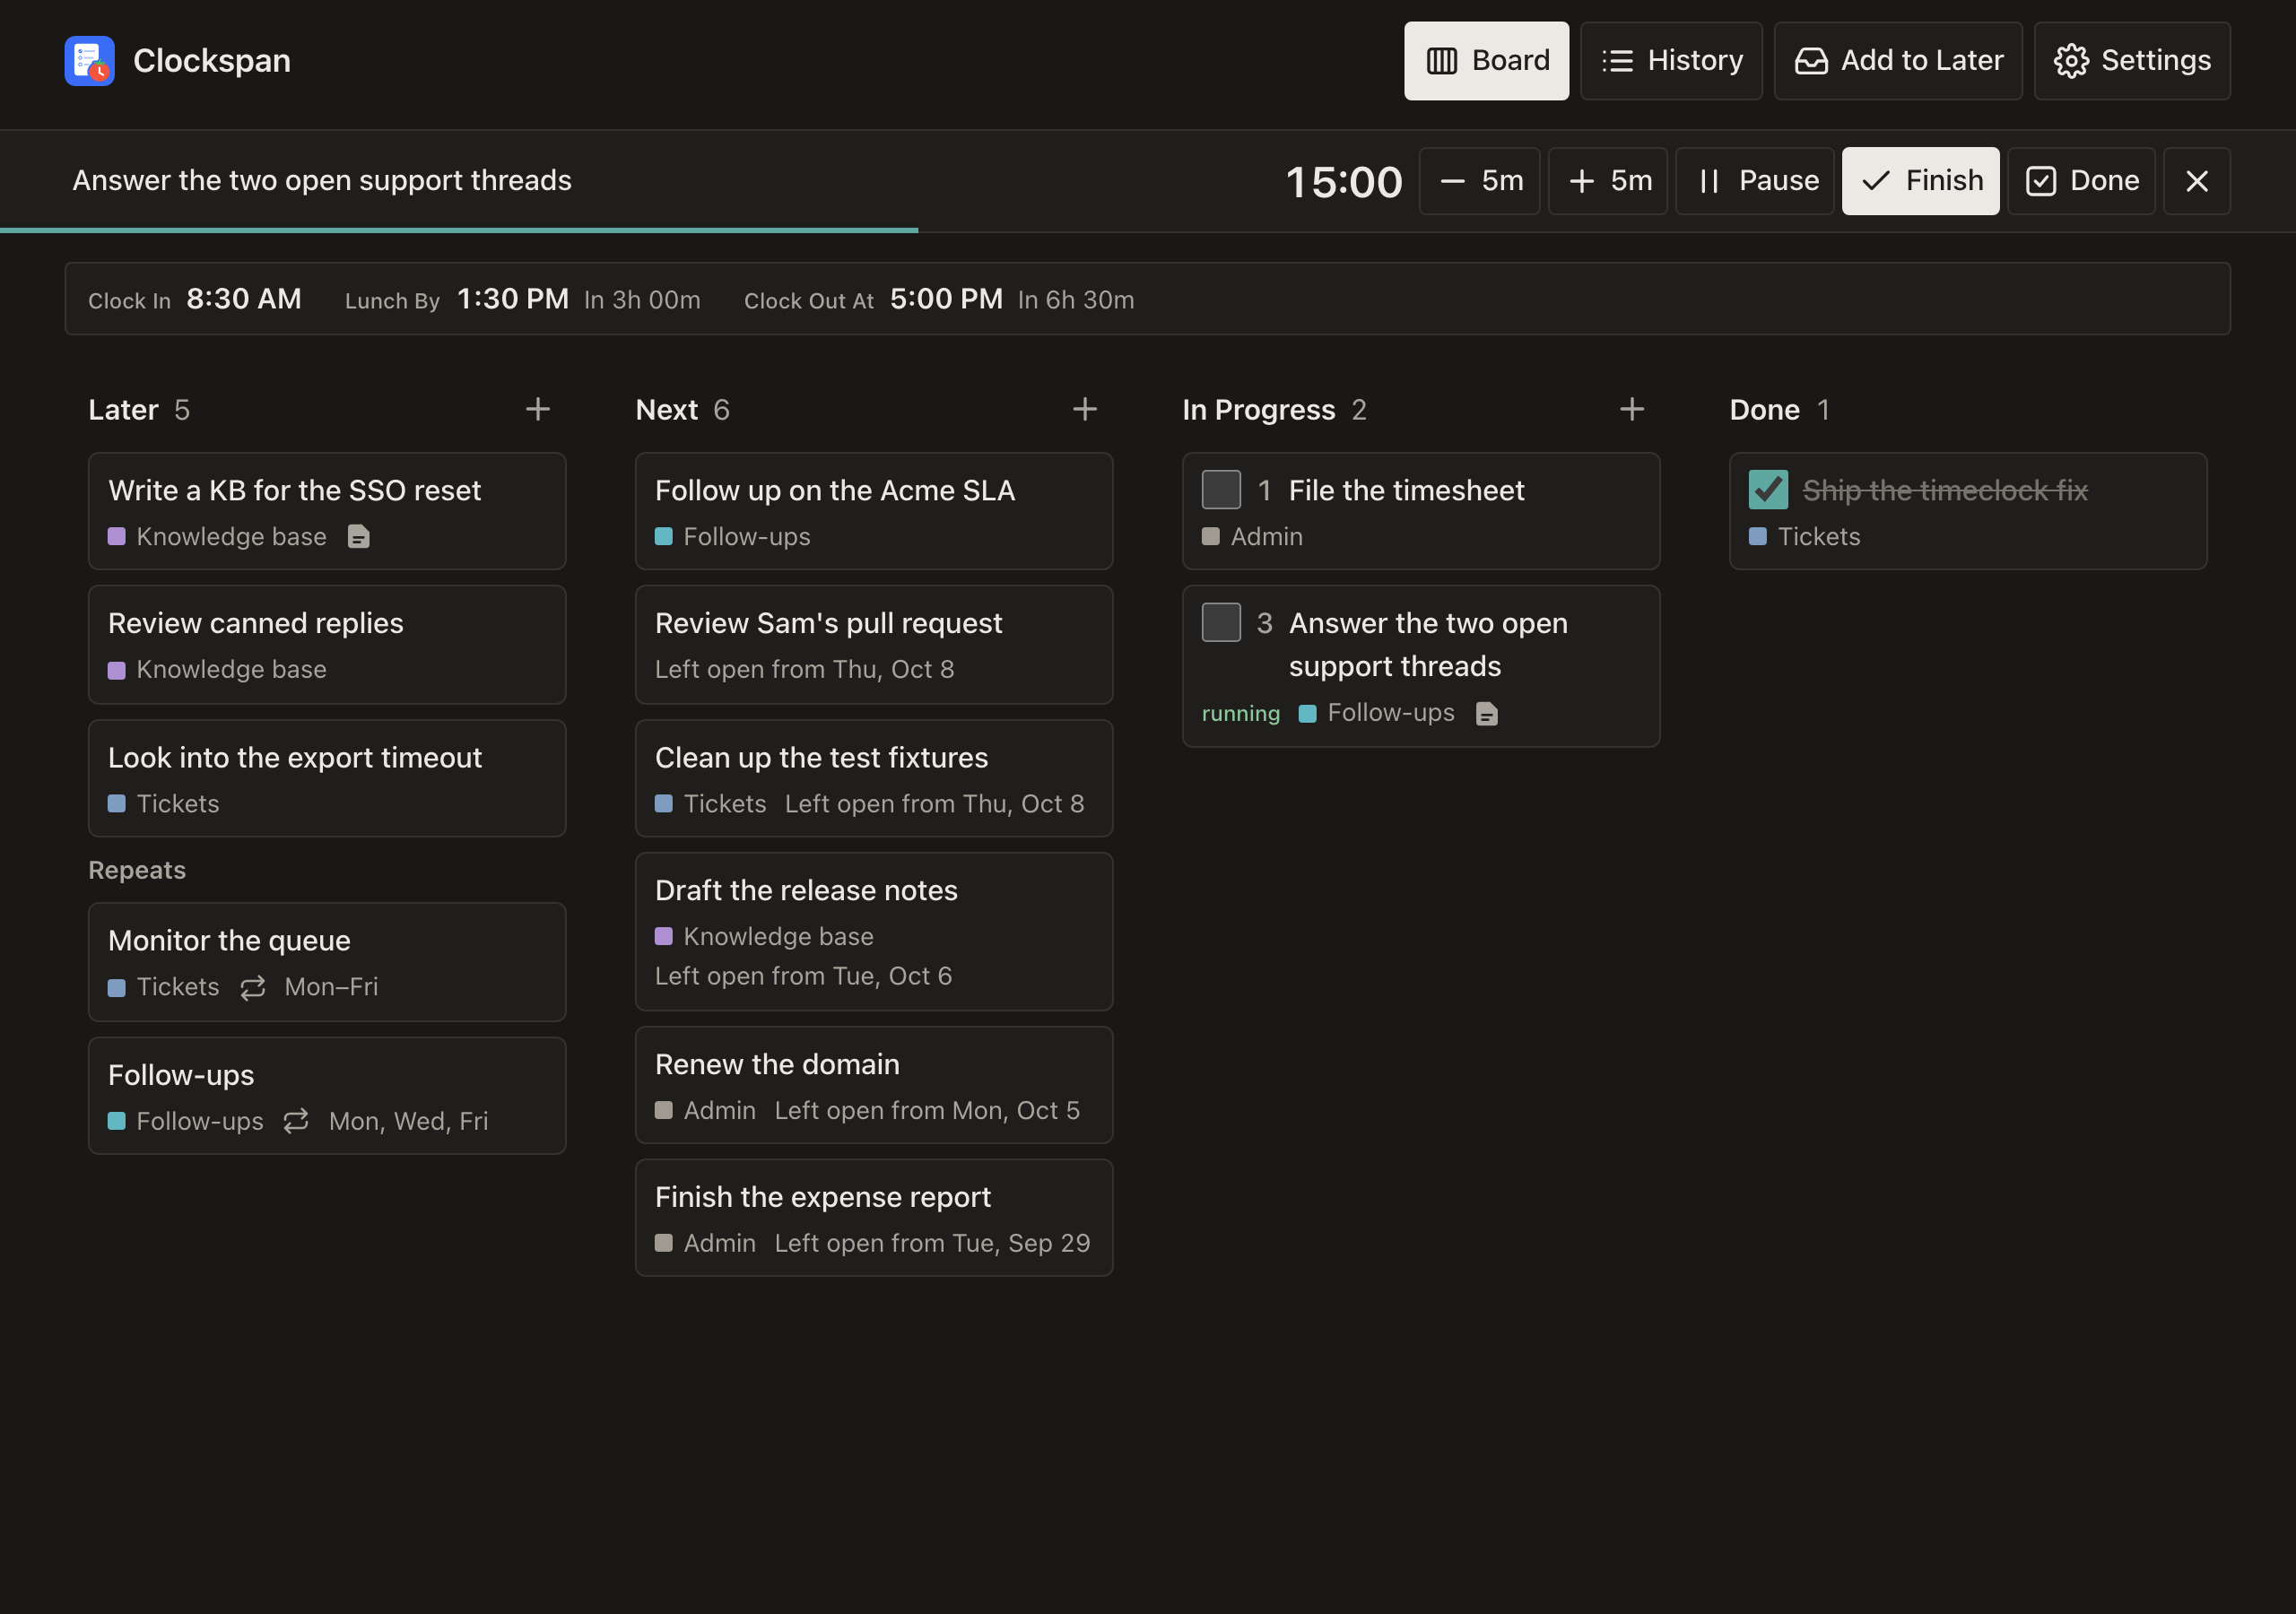The width and height of the screenshot is (2296, 1614).
Task: Finish the current timer session
Action: (x=1921, y=181)
